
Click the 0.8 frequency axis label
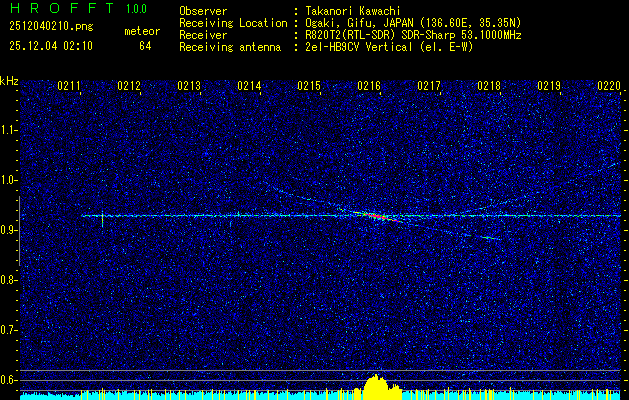click(8, 280)
